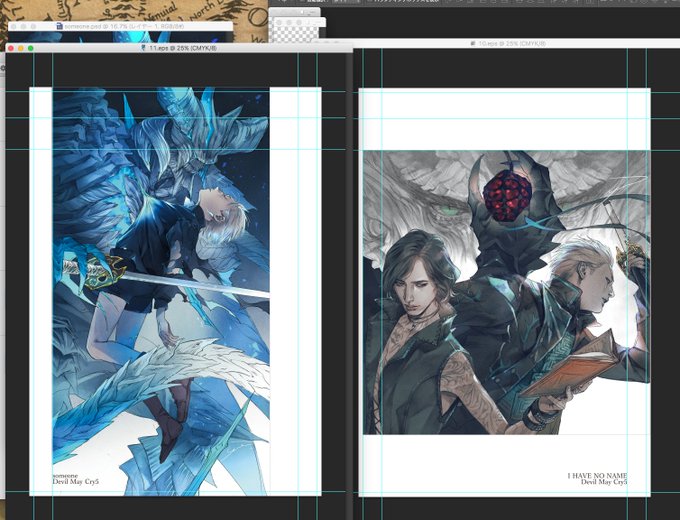This screenshot has height=520, width=680.
Task: Click the two-men artwork in 10.eps
Action: coord(507,292)
